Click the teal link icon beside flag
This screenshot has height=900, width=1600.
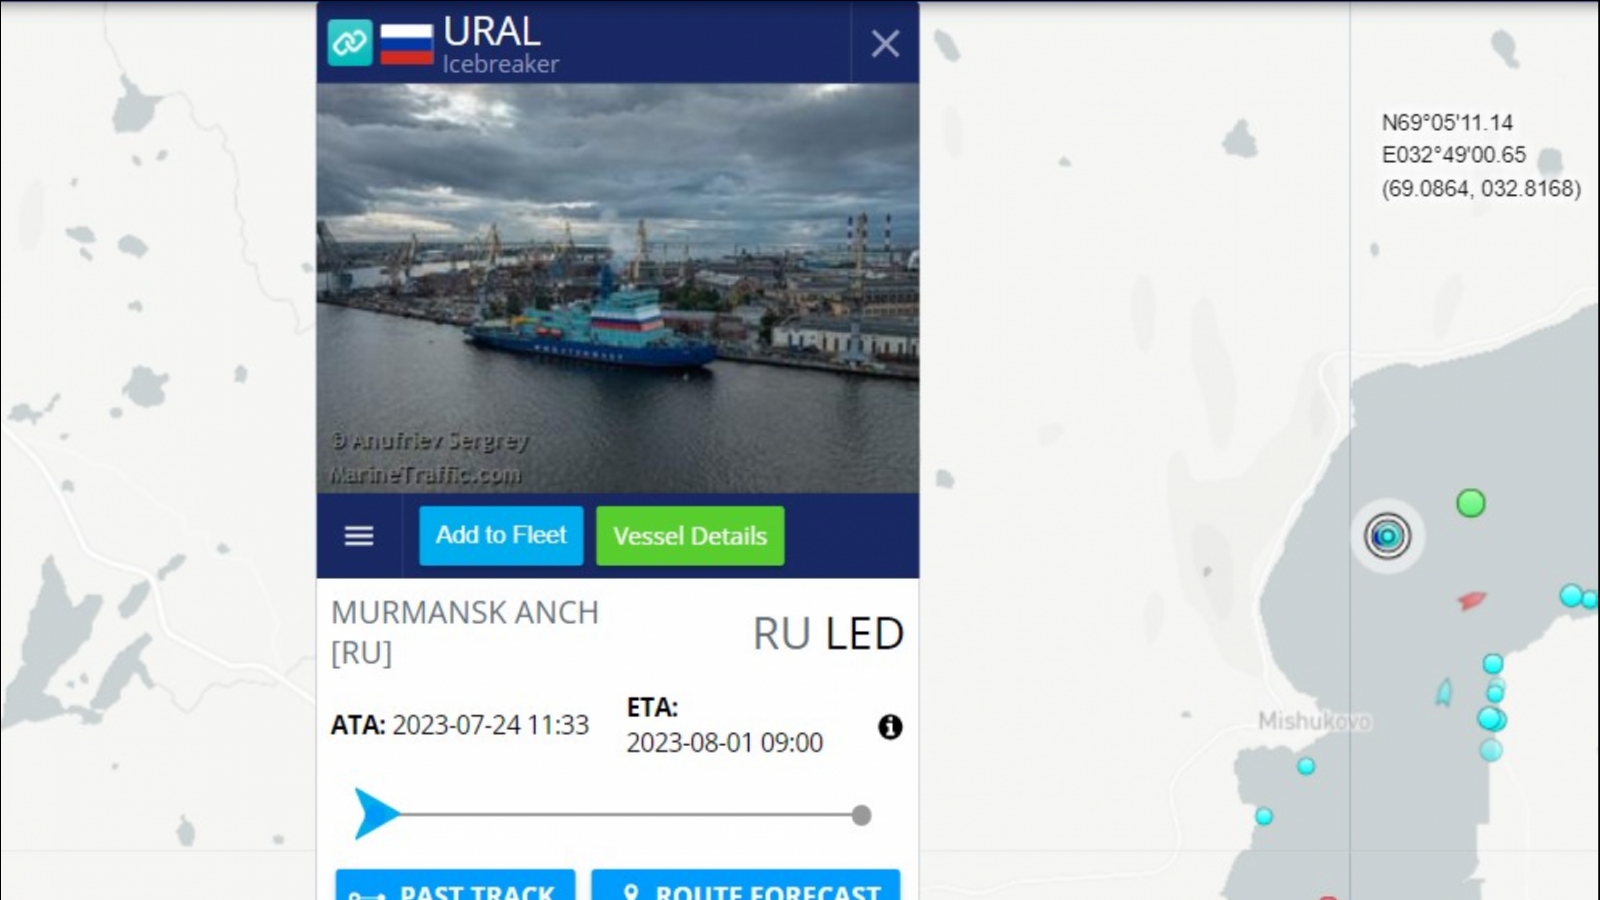[x=350, y=43]
